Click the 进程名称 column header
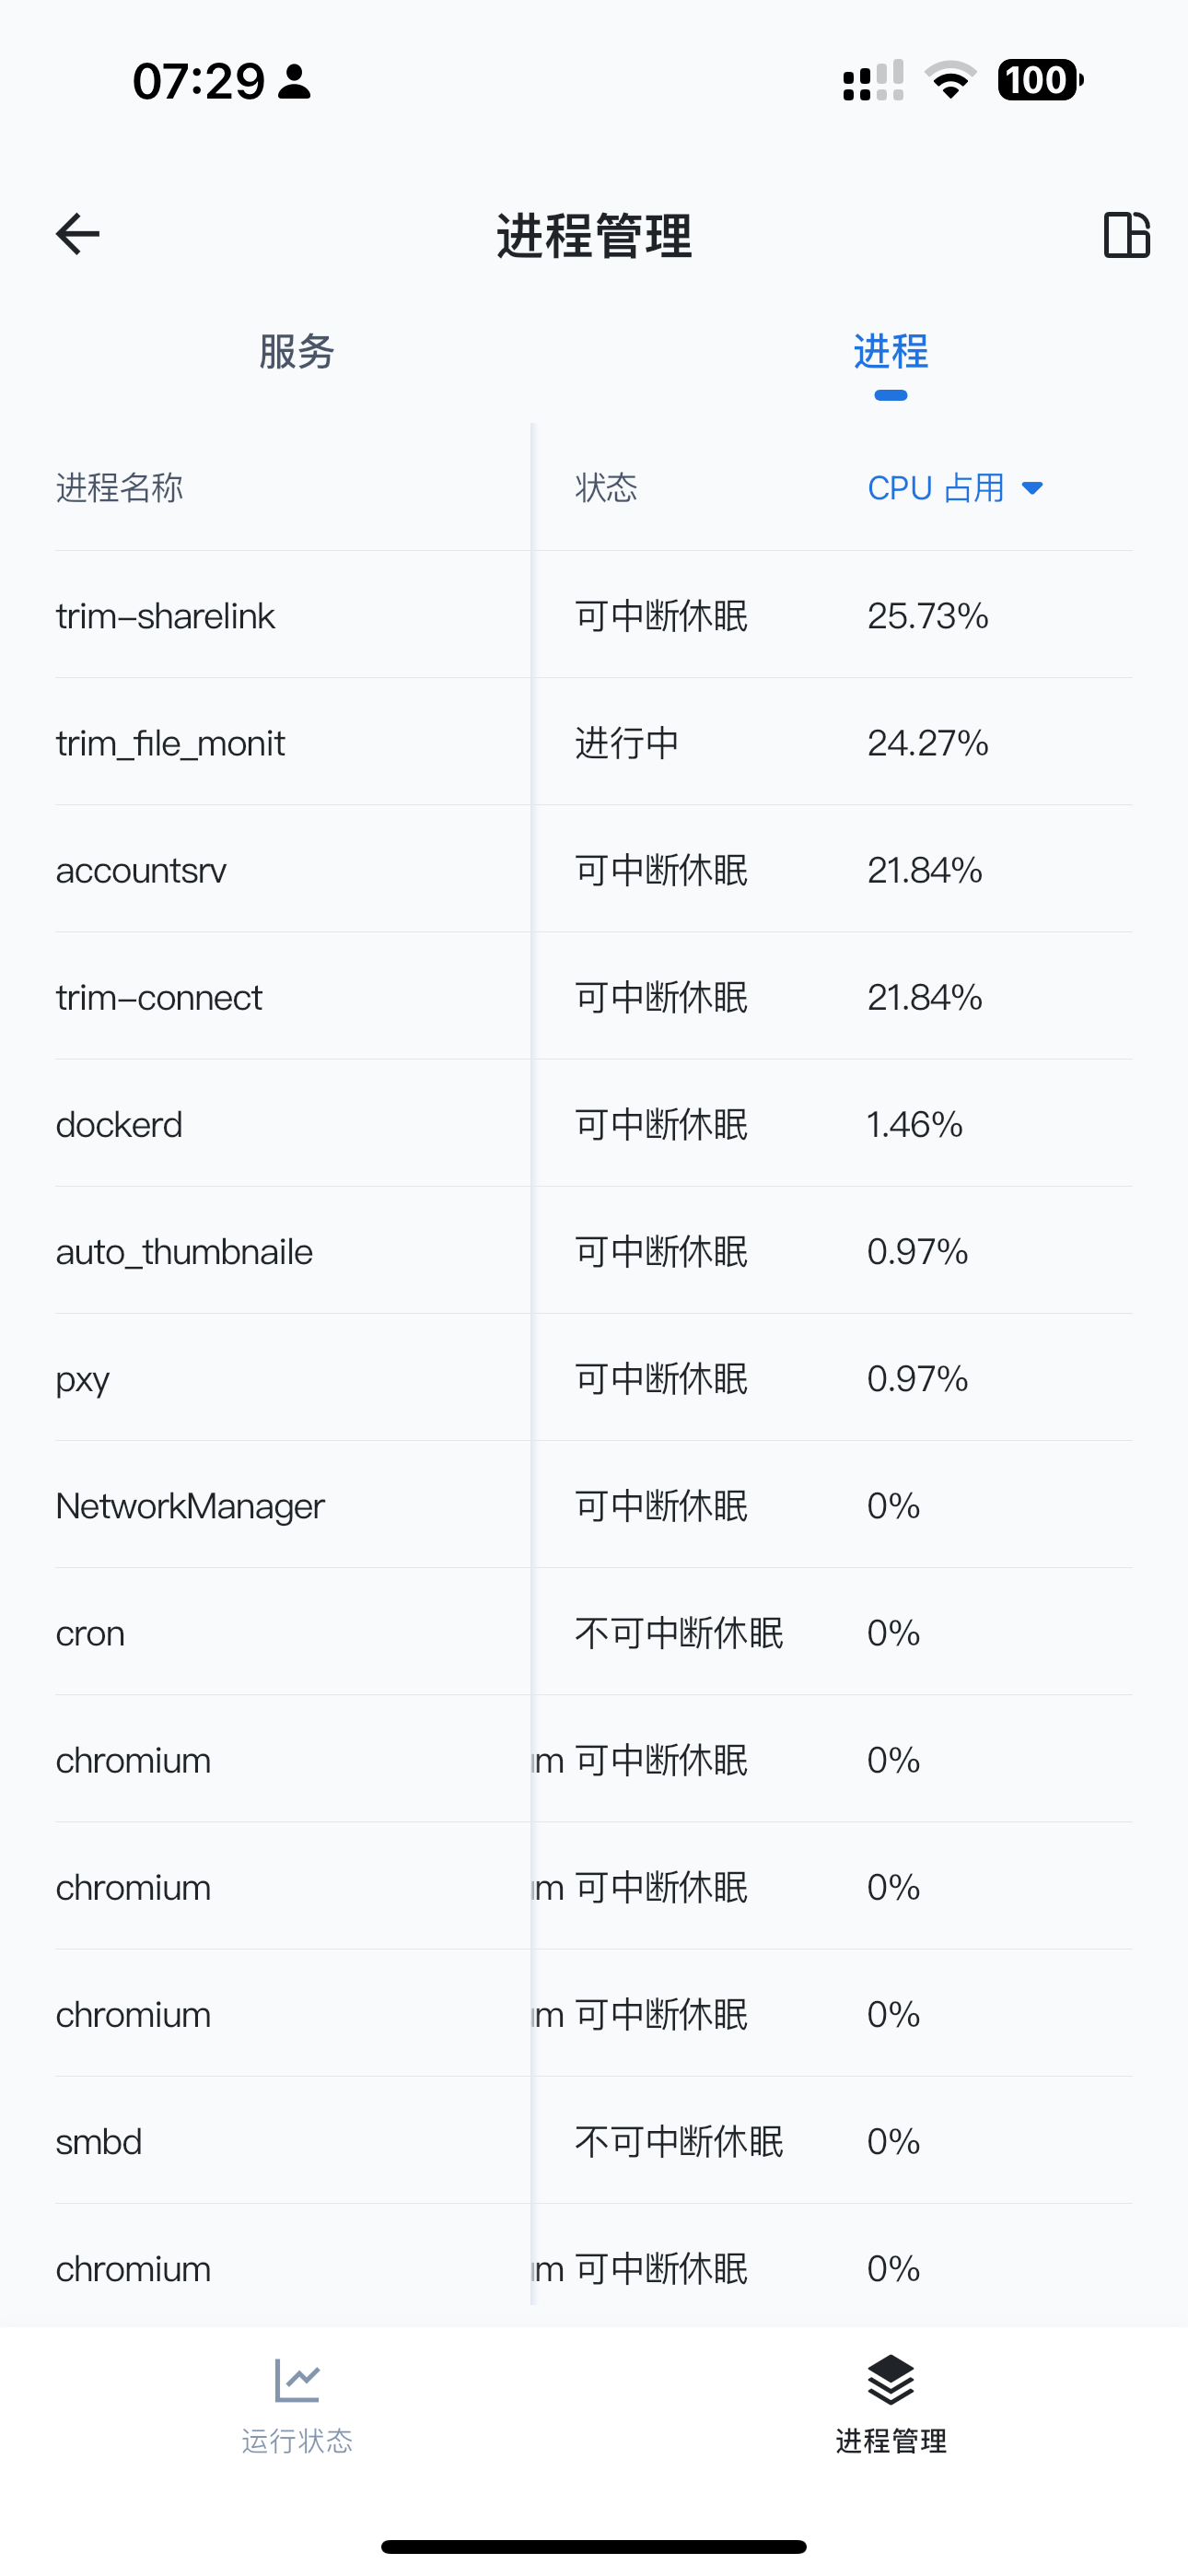This screenshot has width=1188, height=2576. click(x=119, y=488)
